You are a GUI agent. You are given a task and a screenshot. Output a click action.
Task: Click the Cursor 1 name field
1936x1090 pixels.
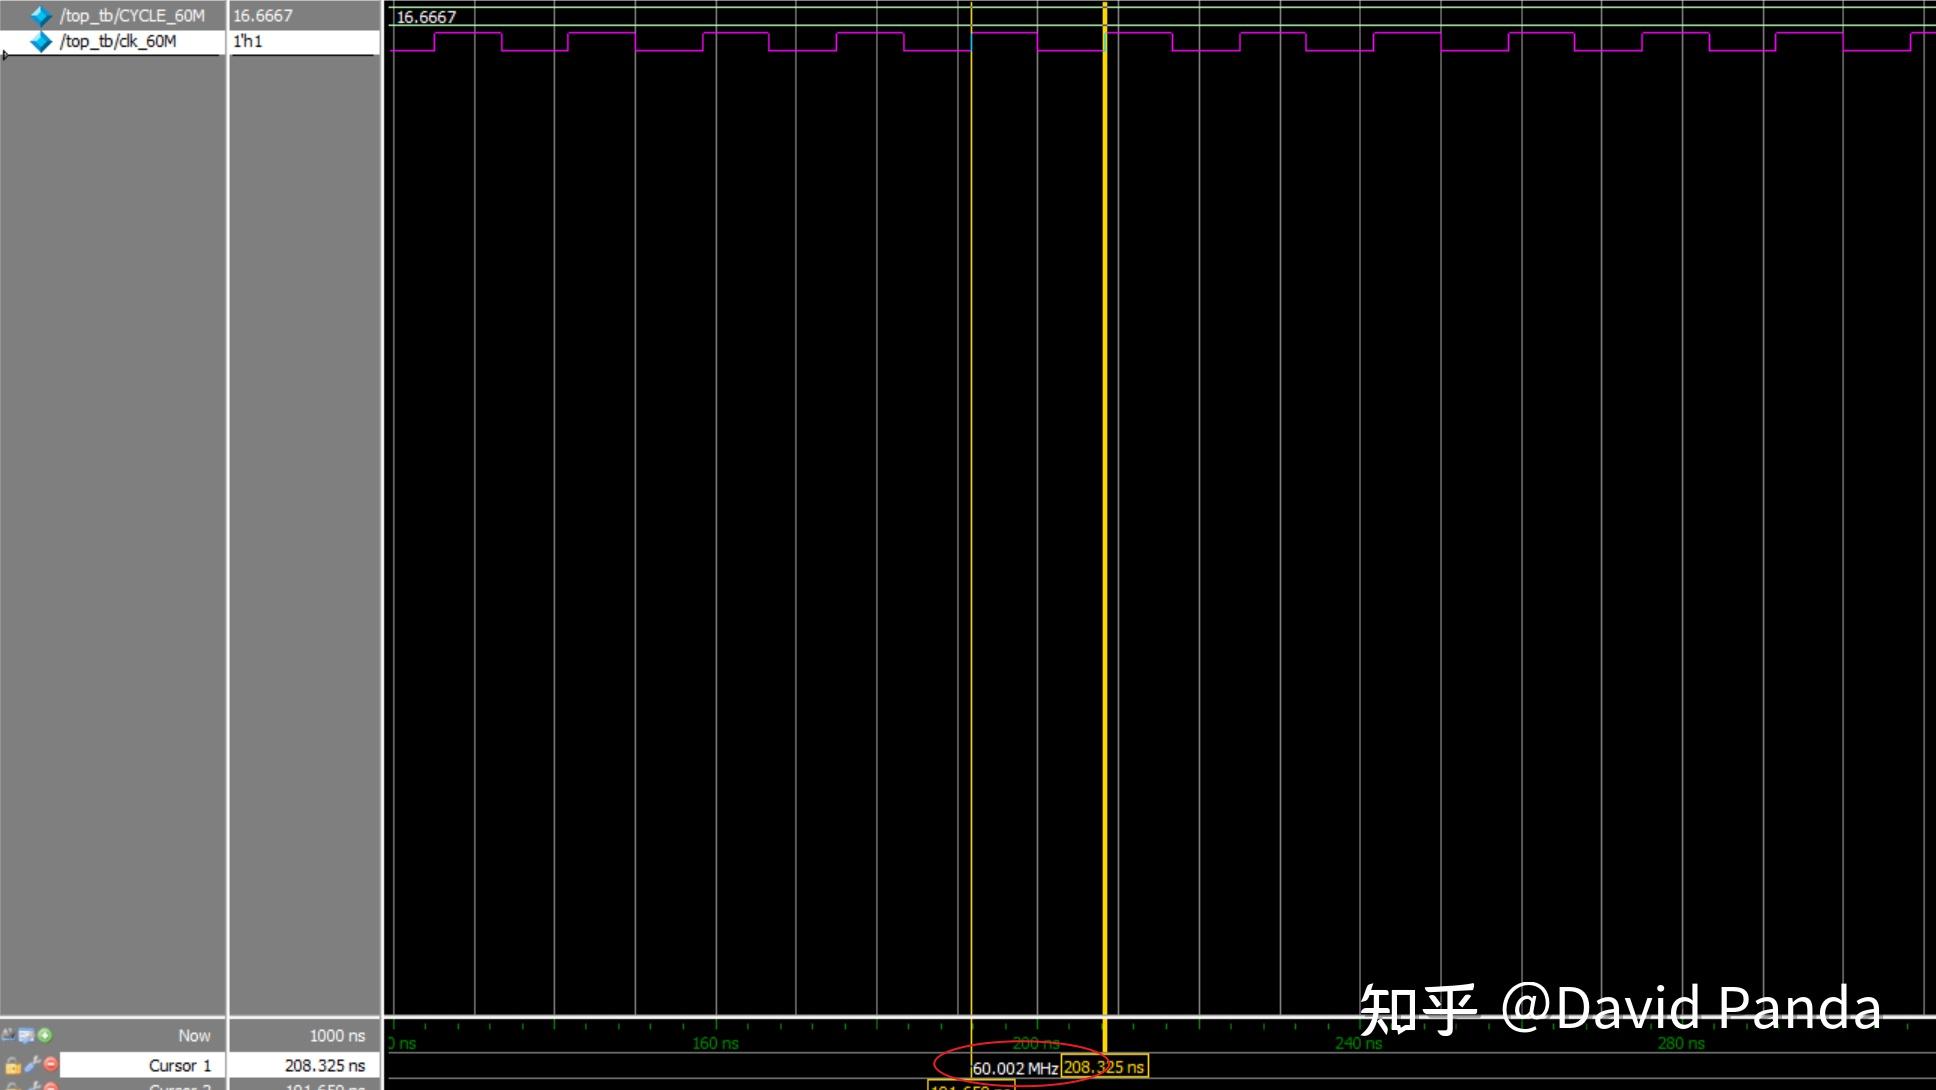tap(180, 1065)
